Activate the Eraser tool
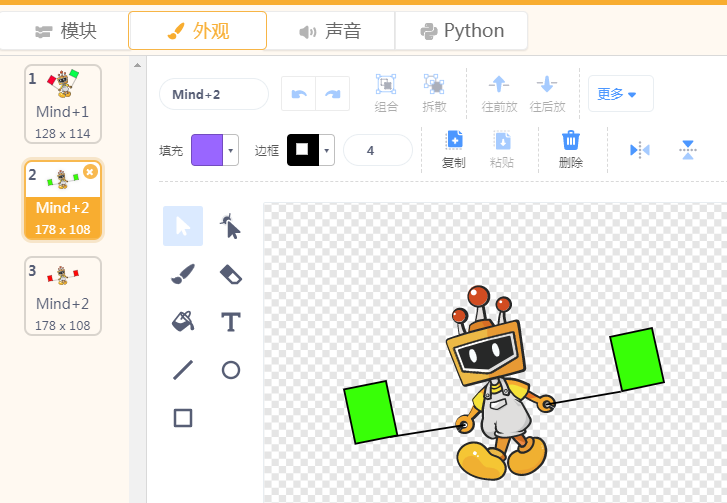The width and height of the screenshot is (727, 503). (x=230, y=274)
